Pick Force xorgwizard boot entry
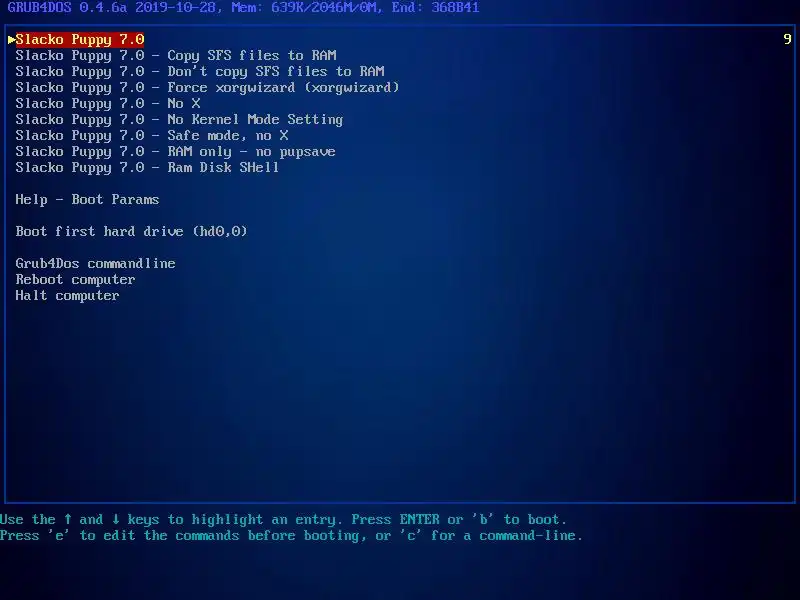 [x=207, y=88]
